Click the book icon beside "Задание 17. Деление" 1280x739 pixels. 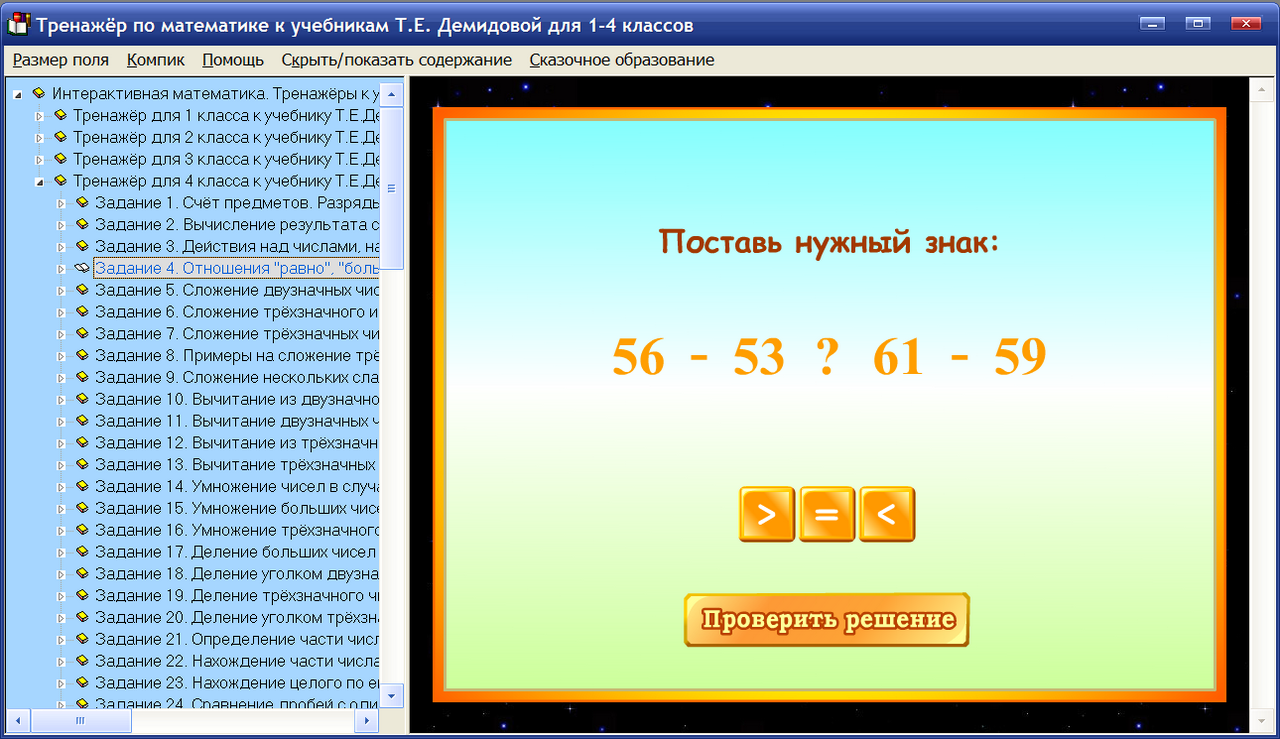coord(82,552)
